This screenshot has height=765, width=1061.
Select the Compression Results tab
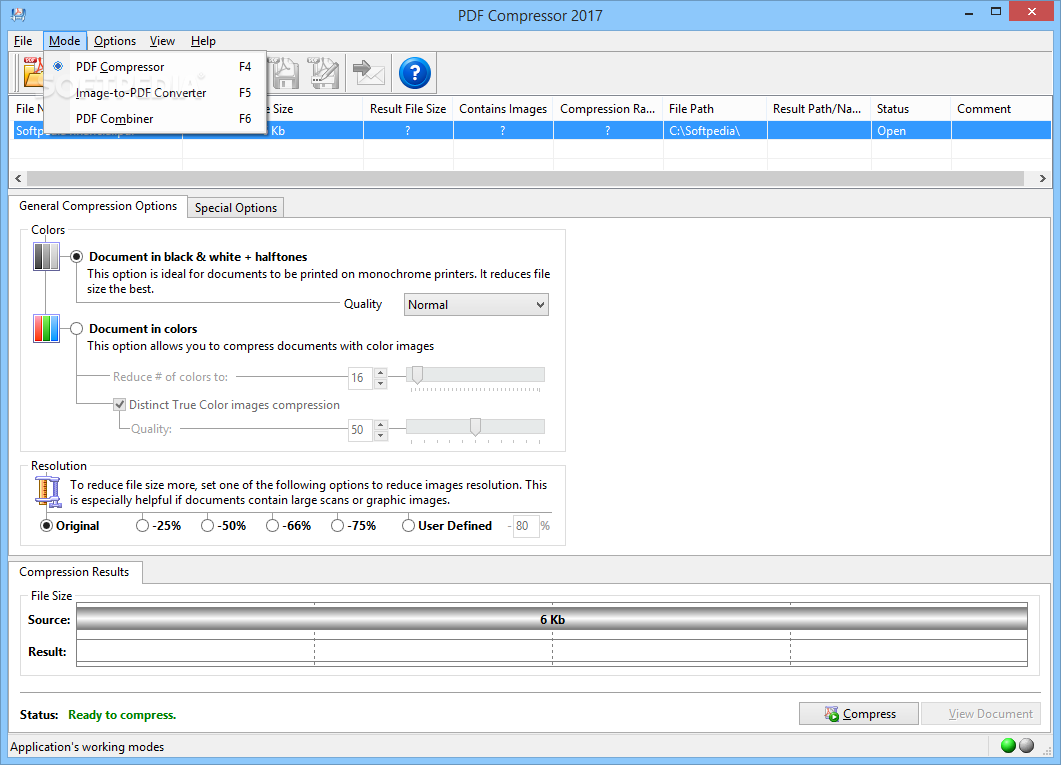point(74,572)
